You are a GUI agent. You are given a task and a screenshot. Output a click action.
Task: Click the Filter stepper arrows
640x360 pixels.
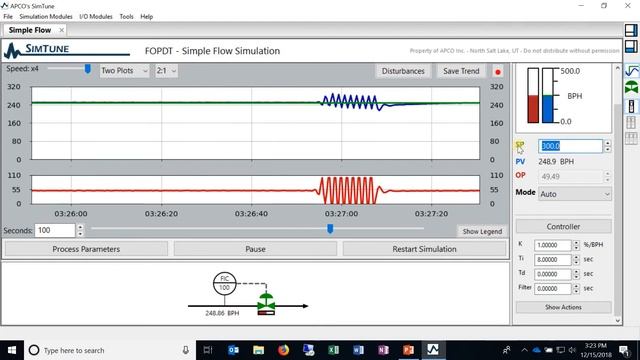point(576,289)
